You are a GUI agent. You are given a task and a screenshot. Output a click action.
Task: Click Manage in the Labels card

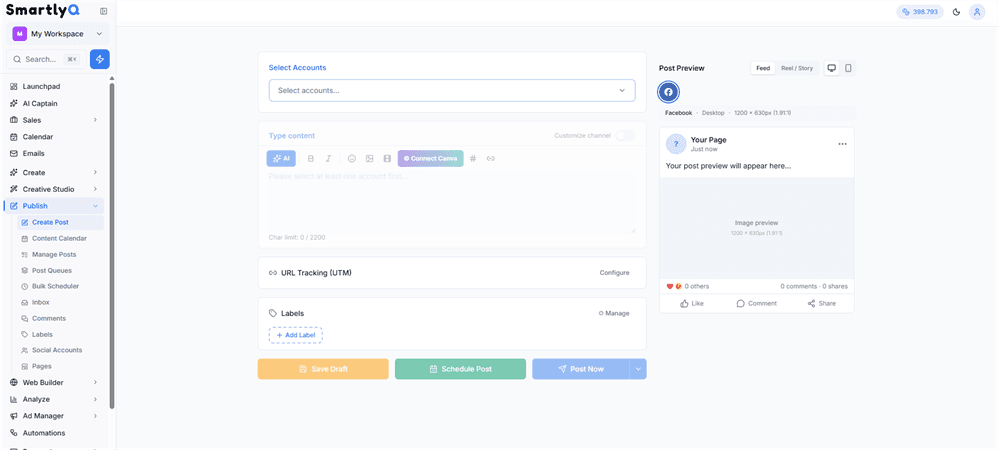tap(614, 313)
